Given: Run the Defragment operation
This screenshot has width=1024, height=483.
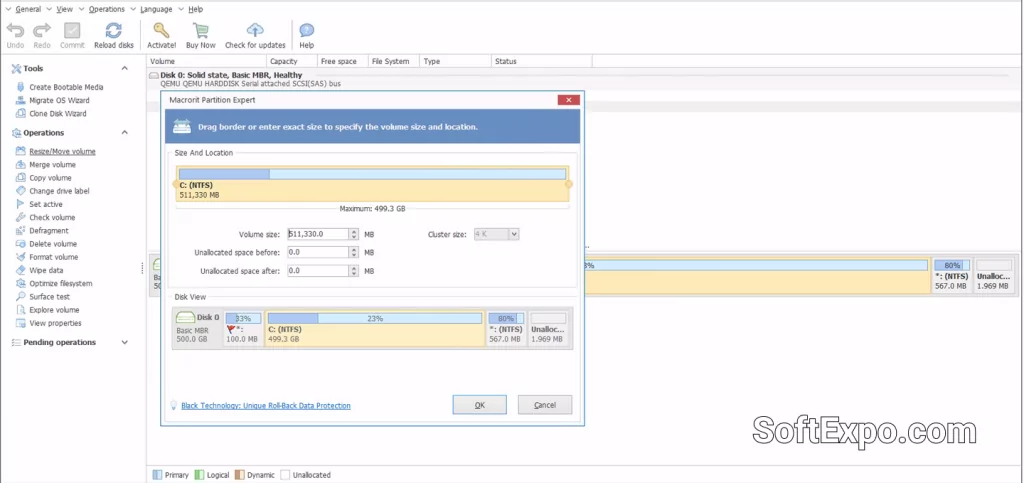Looking at the screenshot, I should point(49,230).
